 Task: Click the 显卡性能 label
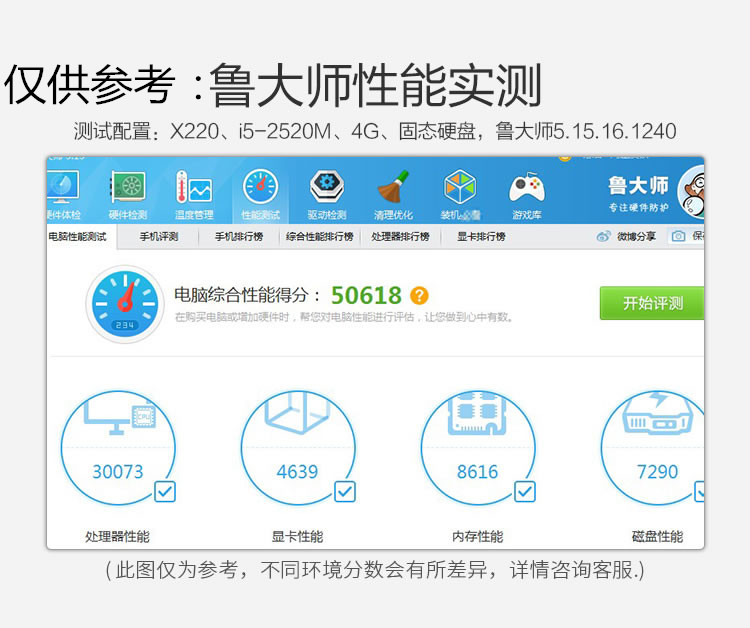pyautogui.click(x=298, y=537)
